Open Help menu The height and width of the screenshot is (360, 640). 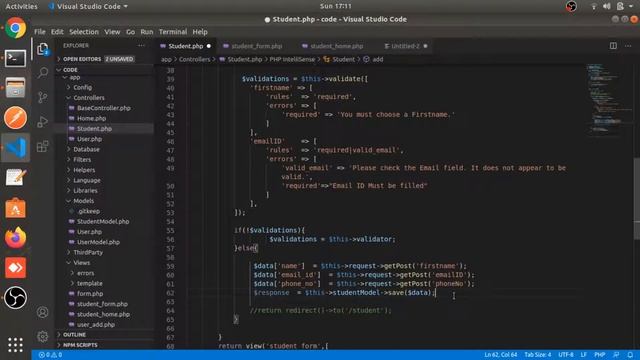[200, 32]
